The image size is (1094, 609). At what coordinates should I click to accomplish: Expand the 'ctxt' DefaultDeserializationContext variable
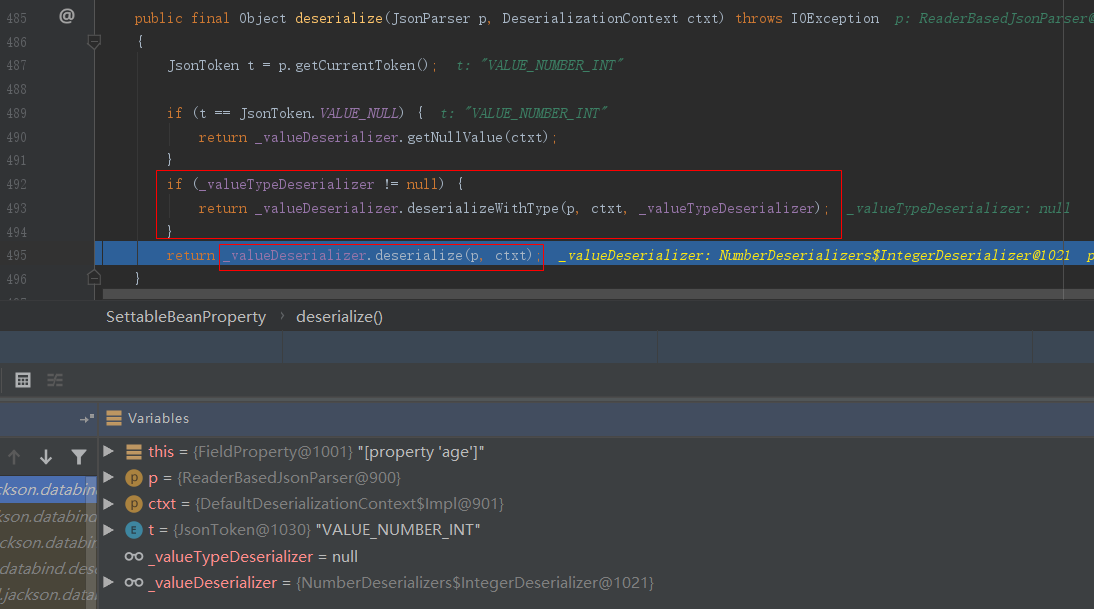[109, 504]
